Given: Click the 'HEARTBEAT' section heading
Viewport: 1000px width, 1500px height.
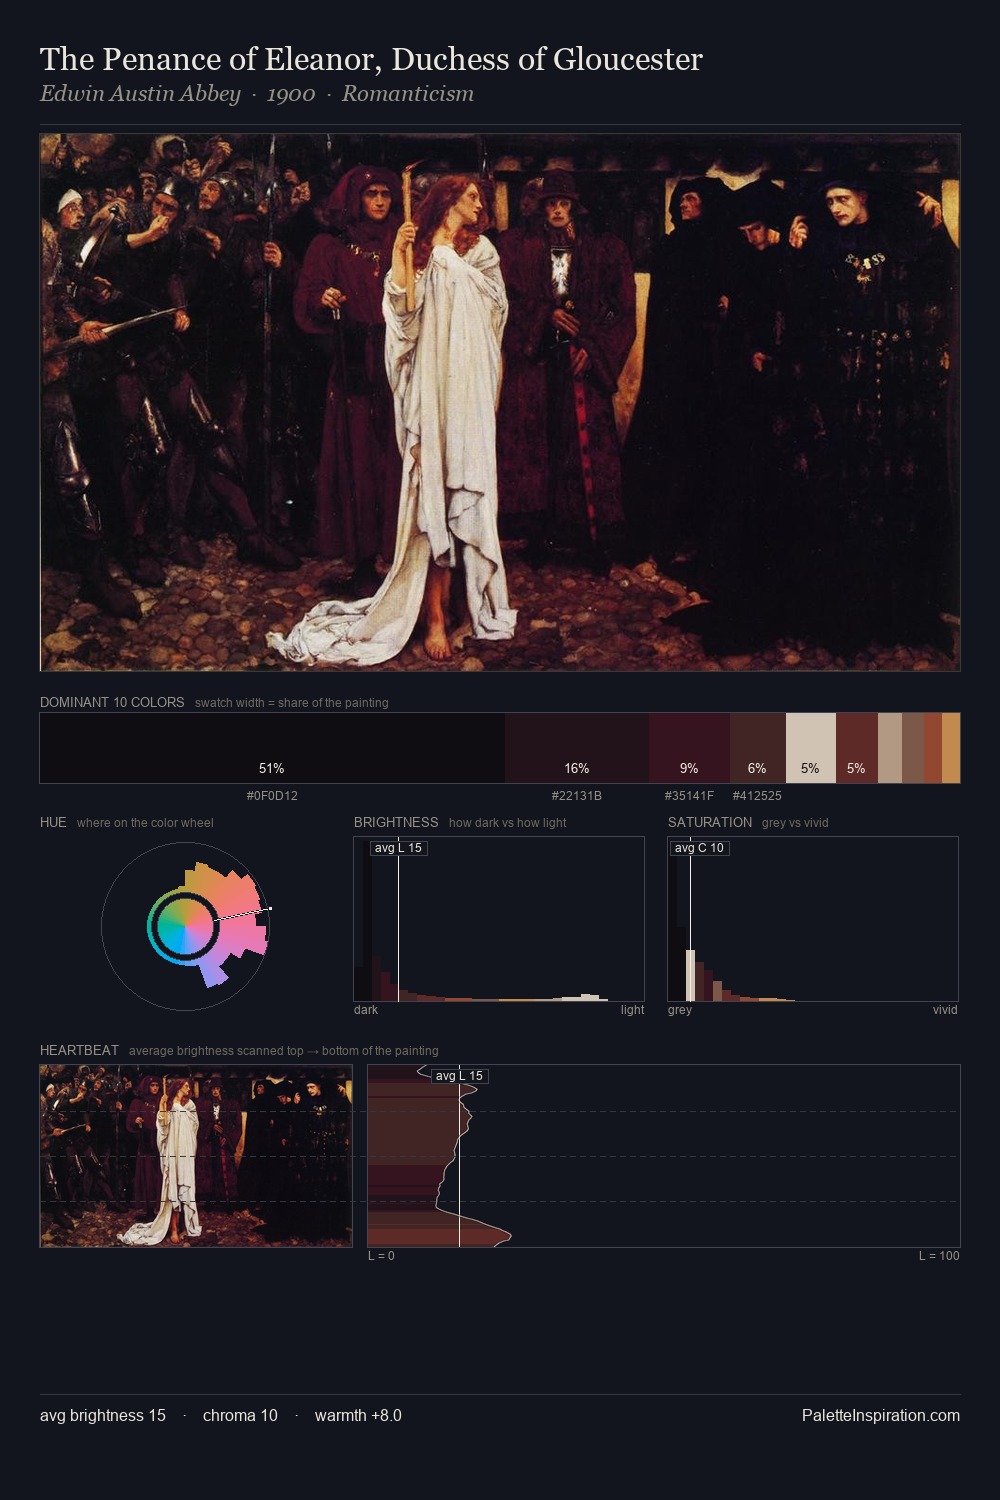Looking at the screenshot, I should 79,1050.
